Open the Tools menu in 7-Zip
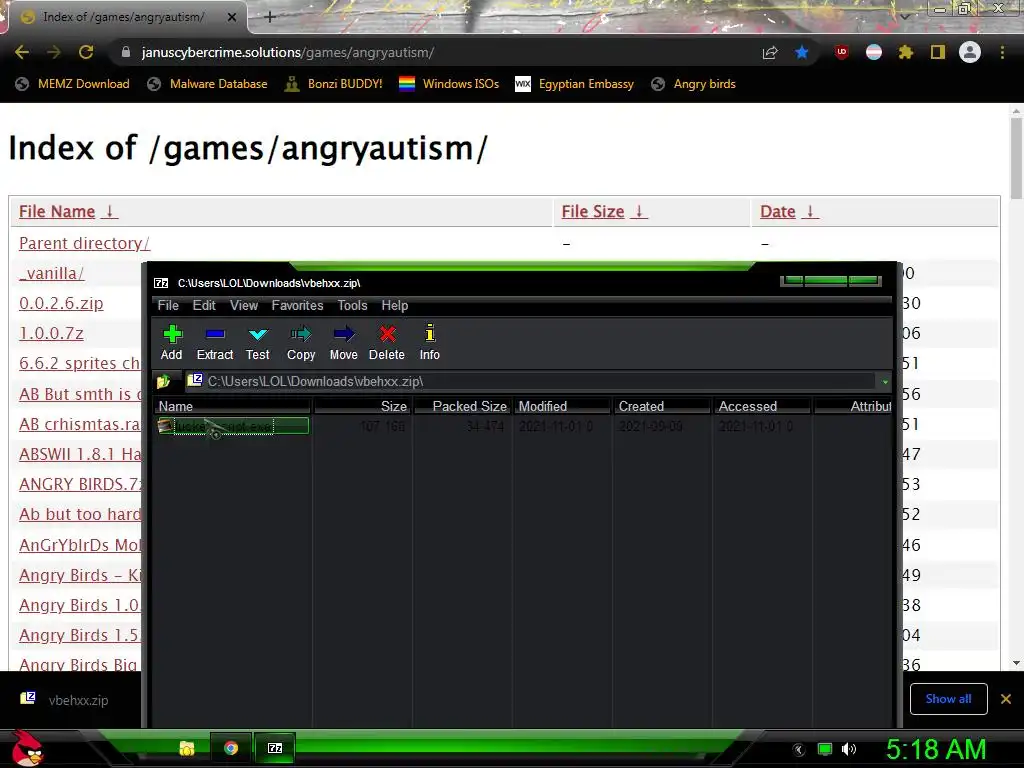 (x=353, y=306)
